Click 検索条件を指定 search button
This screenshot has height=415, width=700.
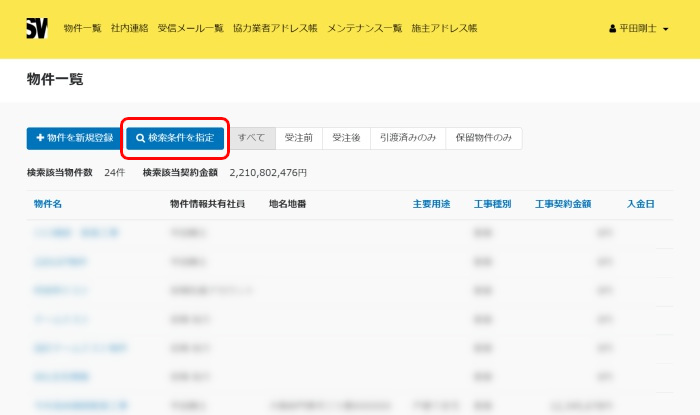pyautogui.click(x=175, y=138)
